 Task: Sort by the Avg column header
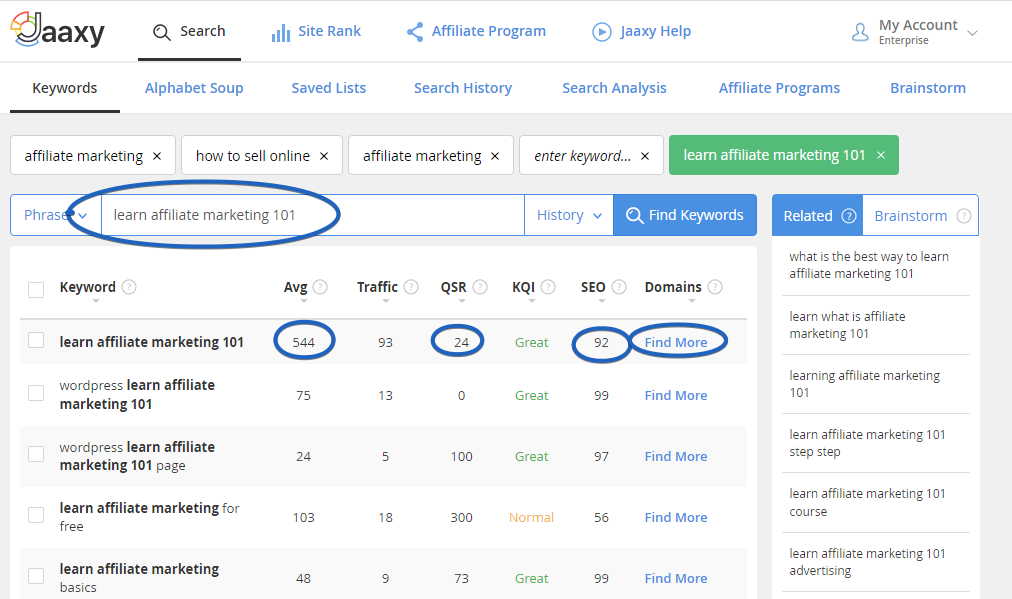click(296, 287)
